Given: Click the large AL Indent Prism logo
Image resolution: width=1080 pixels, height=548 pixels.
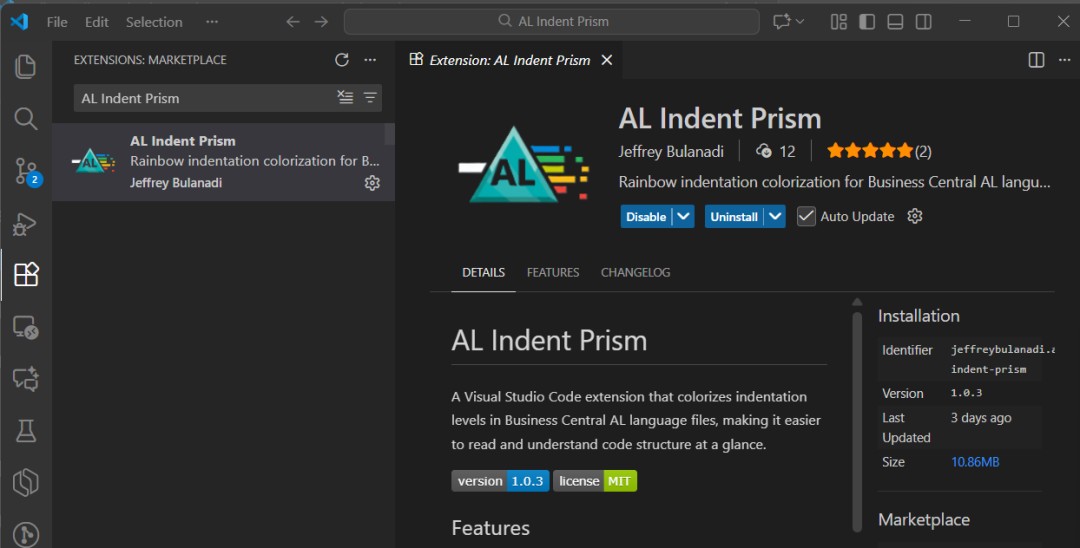Looking at the screenshot, I should 523,164.
